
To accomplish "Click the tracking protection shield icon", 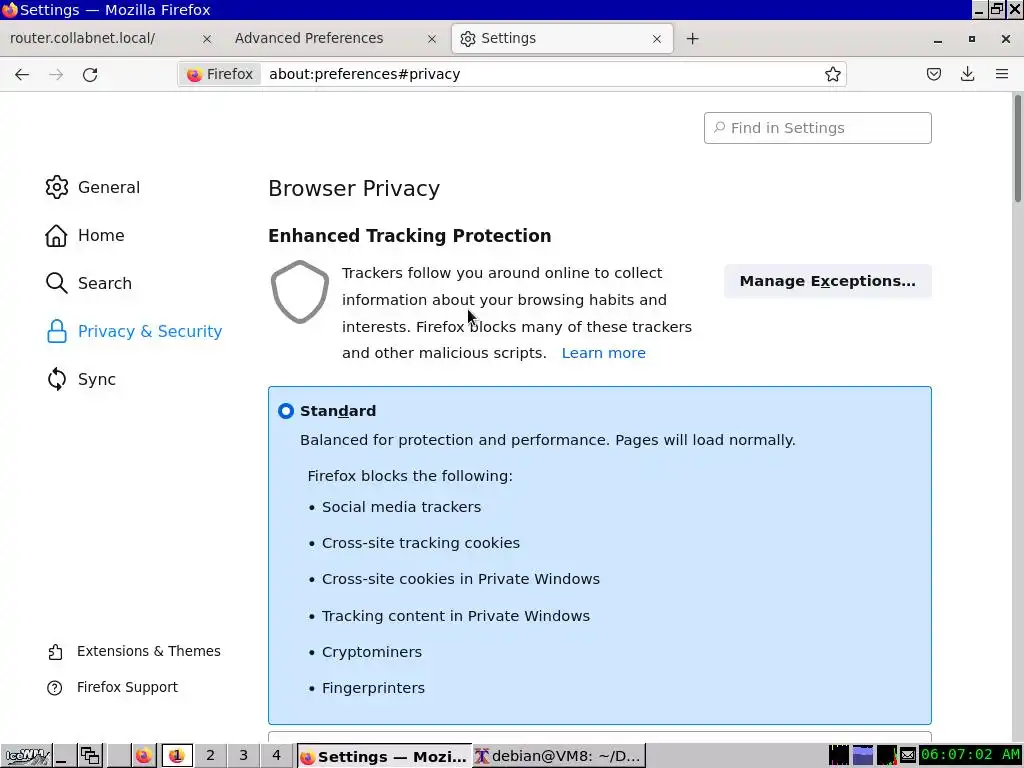I will pyautogui.click(x=300, y=292).
